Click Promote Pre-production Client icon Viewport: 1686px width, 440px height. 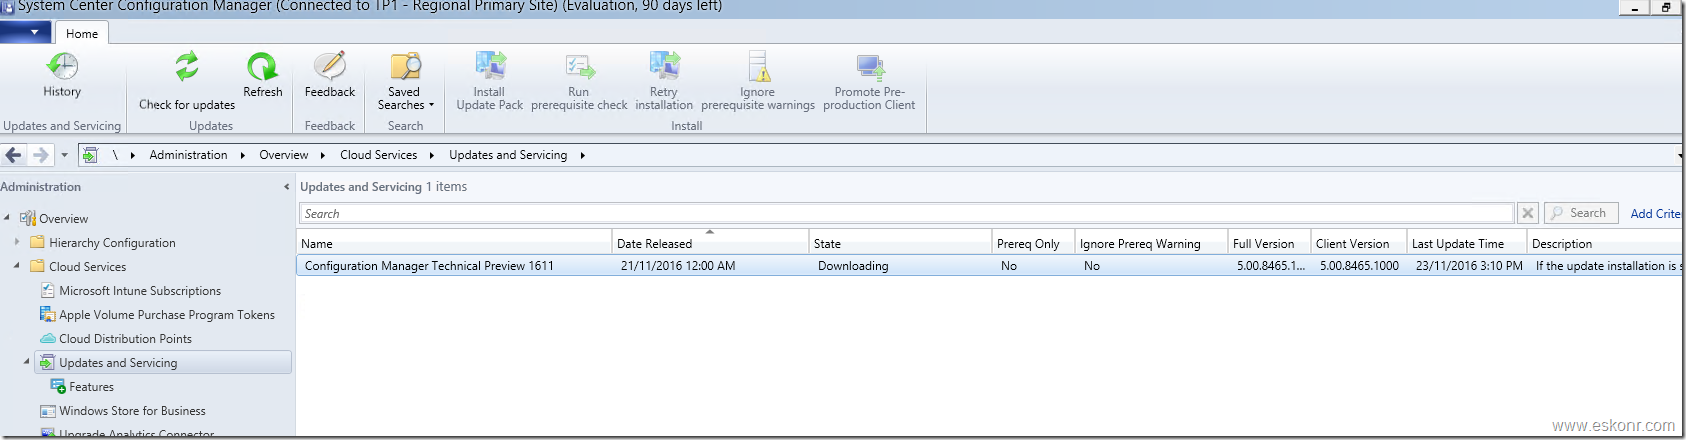pyautogui.click(x=870, y=67)
